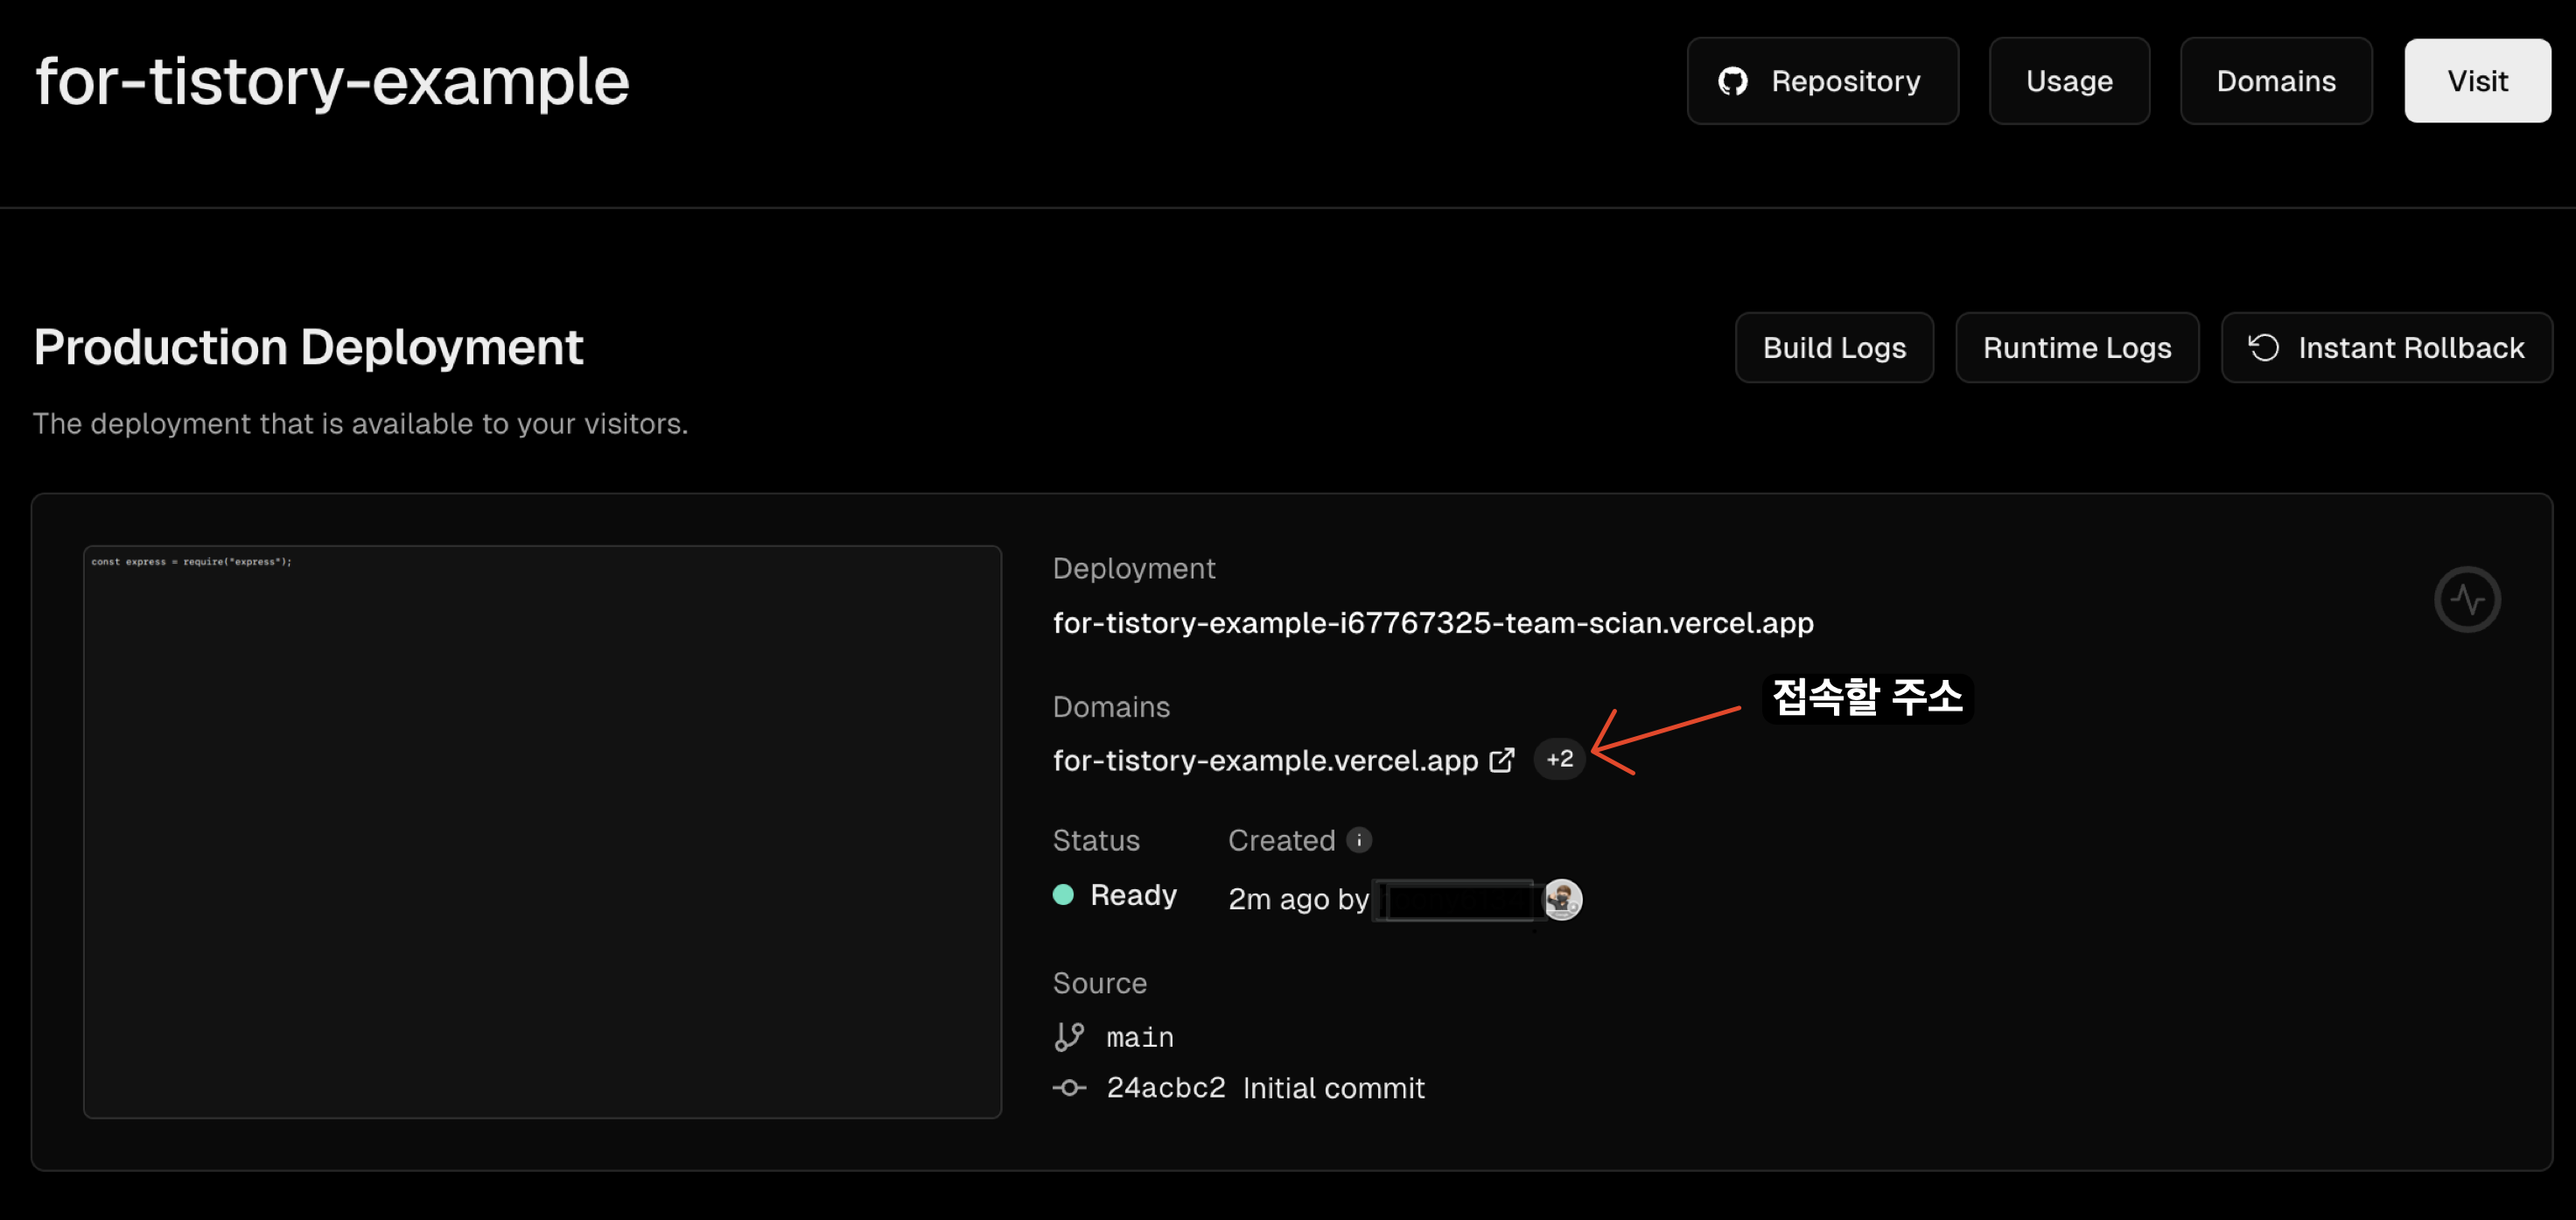Click the commit icon beside 24acbc2

1069,1088
